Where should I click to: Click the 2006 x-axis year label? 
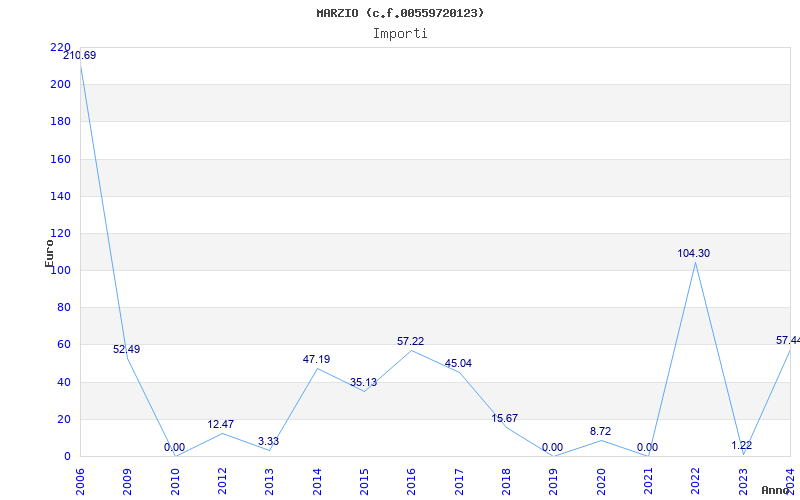click(x=80, y=482)
